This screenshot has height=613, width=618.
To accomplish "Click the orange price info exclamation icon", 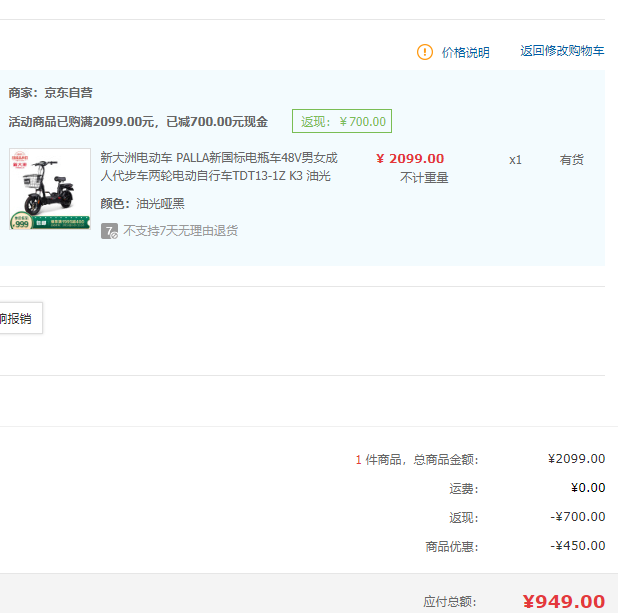I will [424, 52].
